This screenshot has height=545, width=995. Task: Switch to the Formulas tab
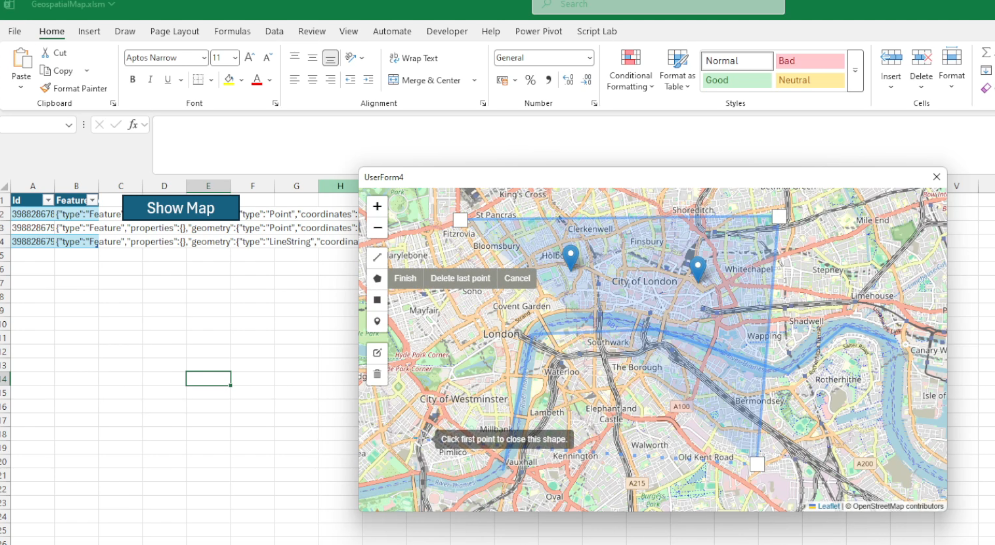232,31
